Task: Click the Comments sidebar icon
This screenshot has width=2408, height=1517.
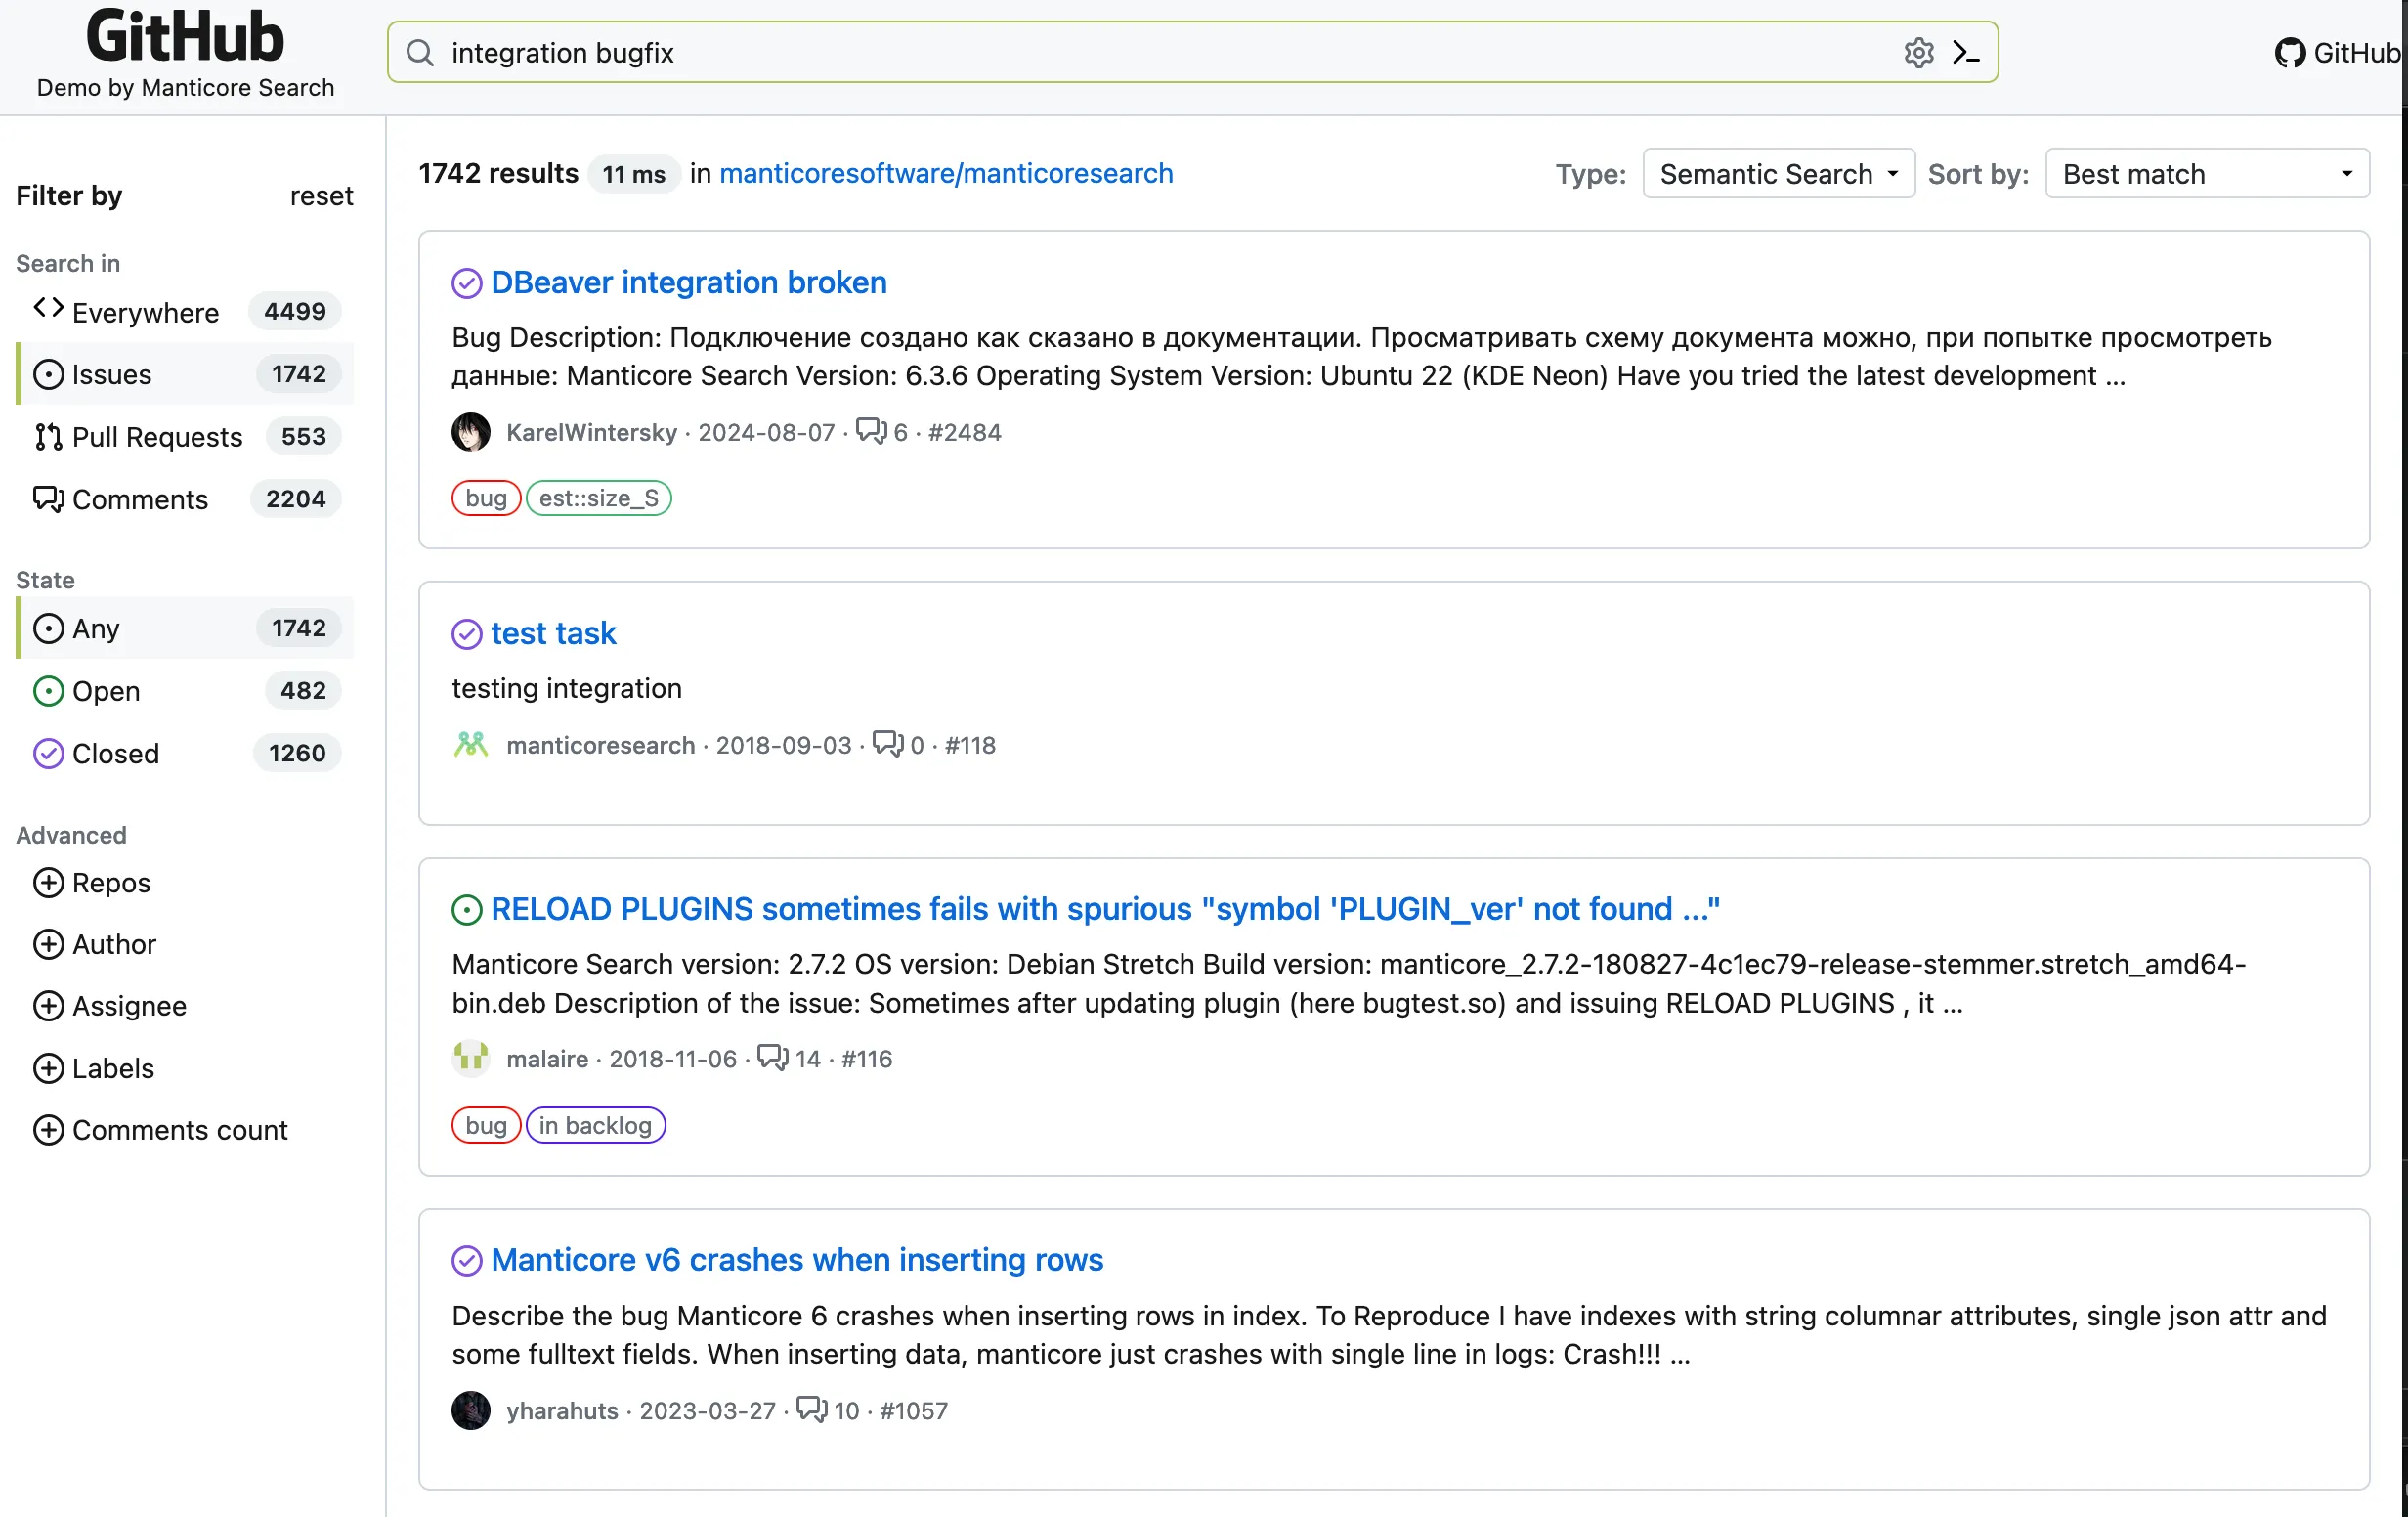Action: click(47, 498)
